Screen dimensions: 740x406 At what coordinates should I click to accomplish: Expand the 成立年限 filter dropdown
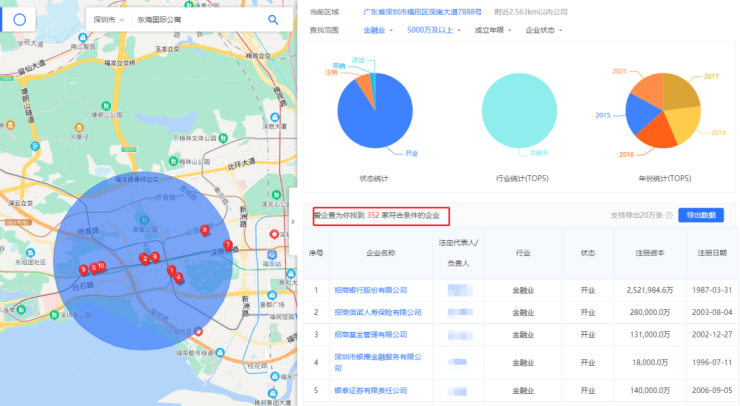494,31
